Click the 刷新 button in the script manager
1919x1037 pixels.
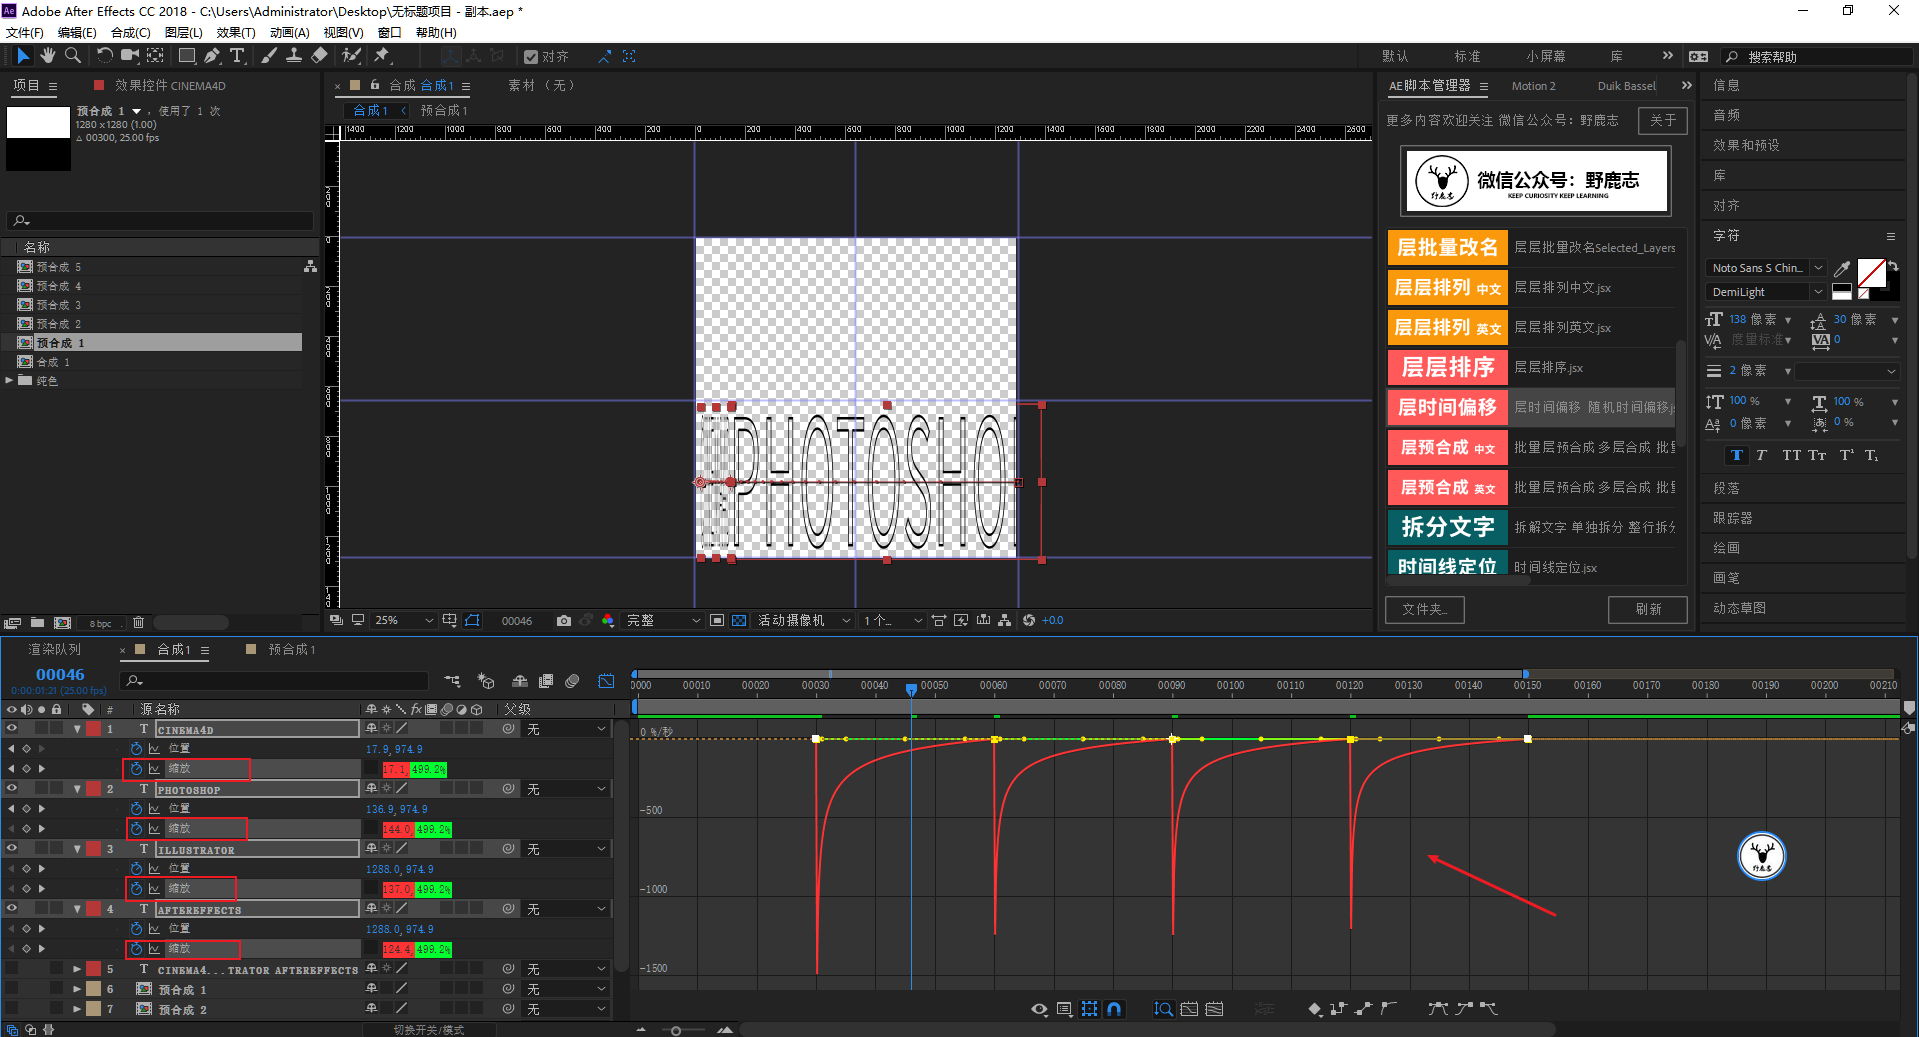click(1647, 609)
